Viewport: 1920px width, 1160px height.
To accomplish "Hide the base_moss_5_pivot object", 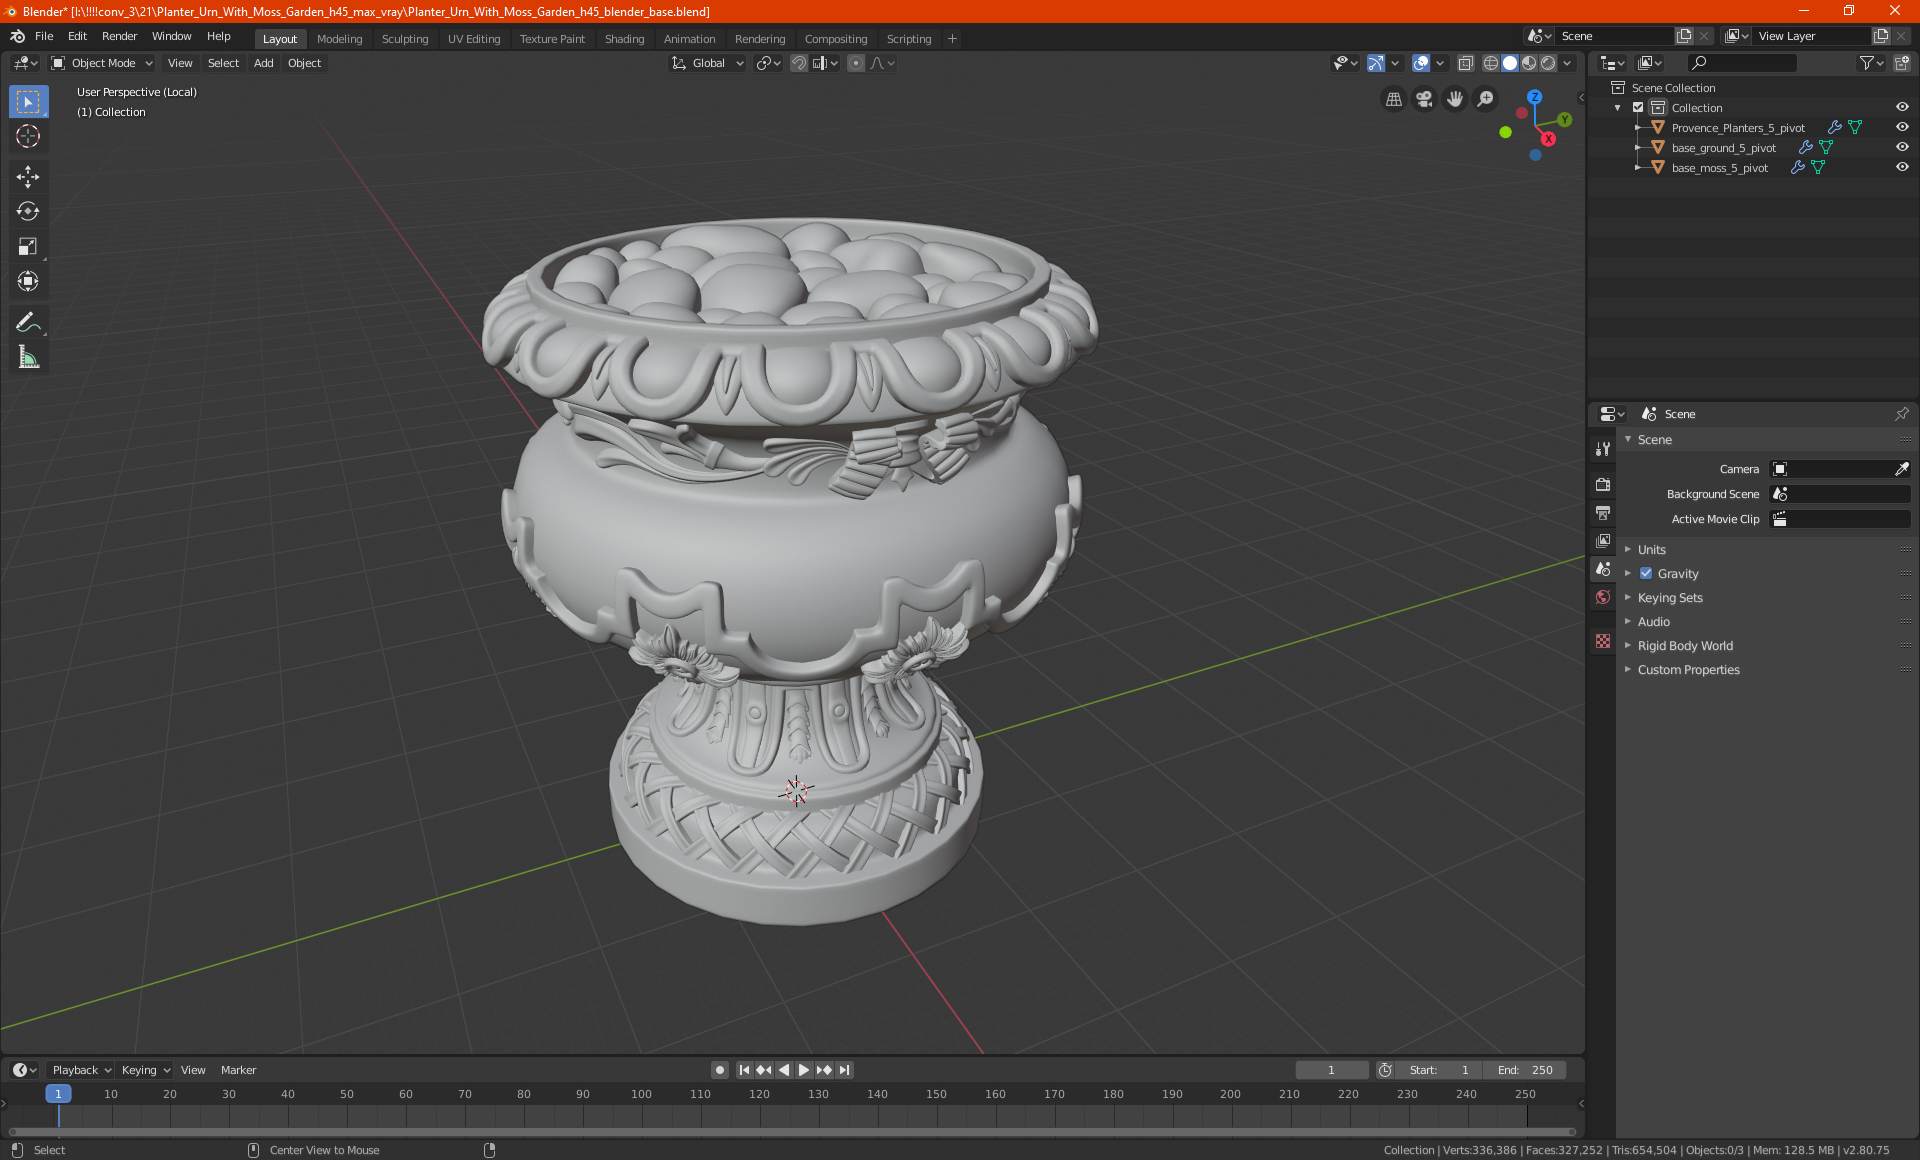I will tap(1902, 167).
